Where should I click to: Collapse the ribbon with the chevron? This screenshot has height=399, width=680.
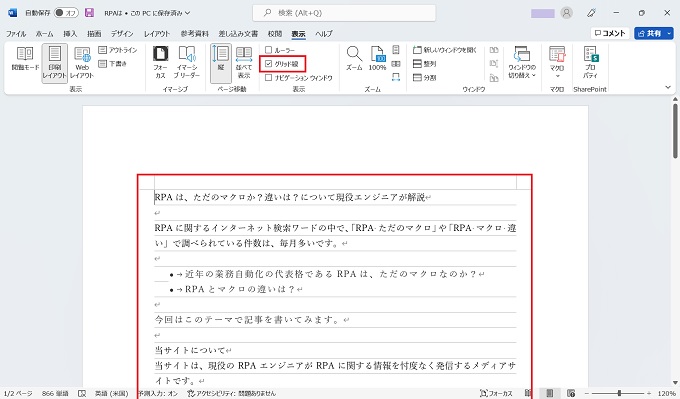point(668,87)
